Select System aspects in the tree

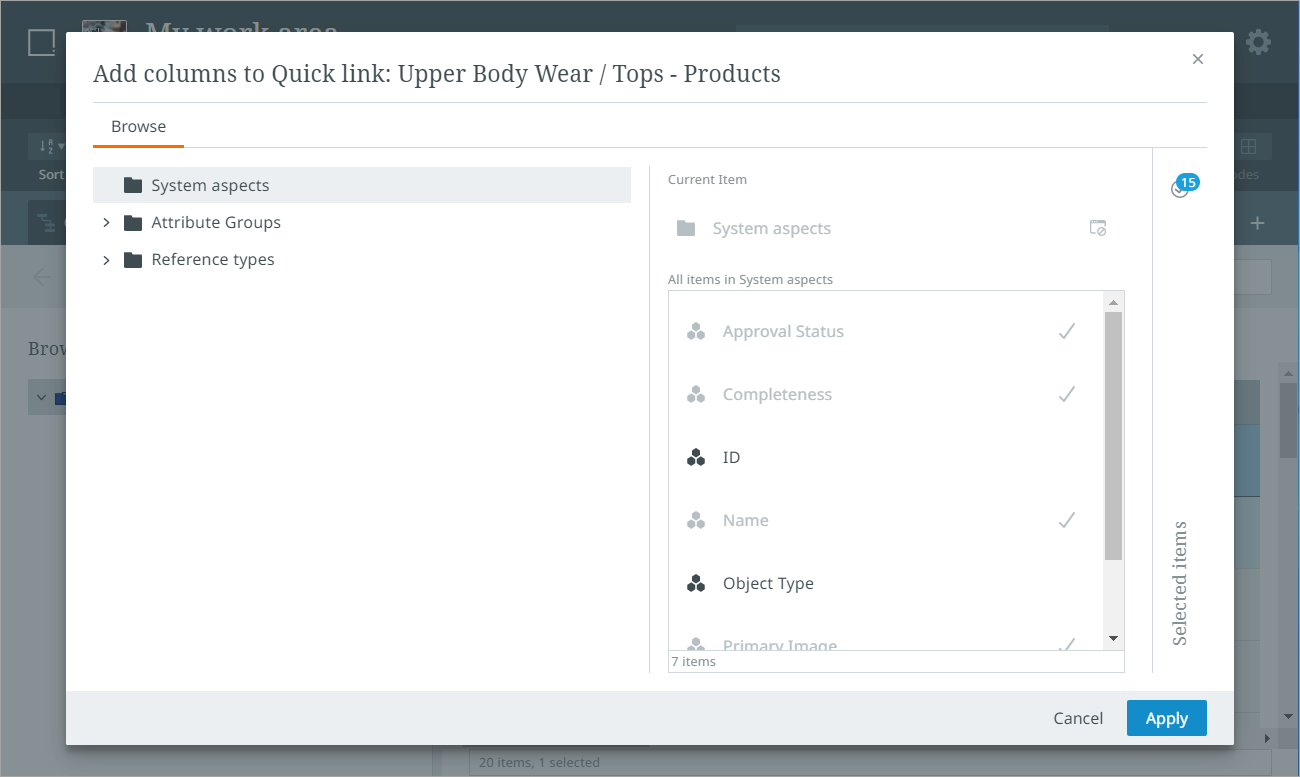[210, 185]
